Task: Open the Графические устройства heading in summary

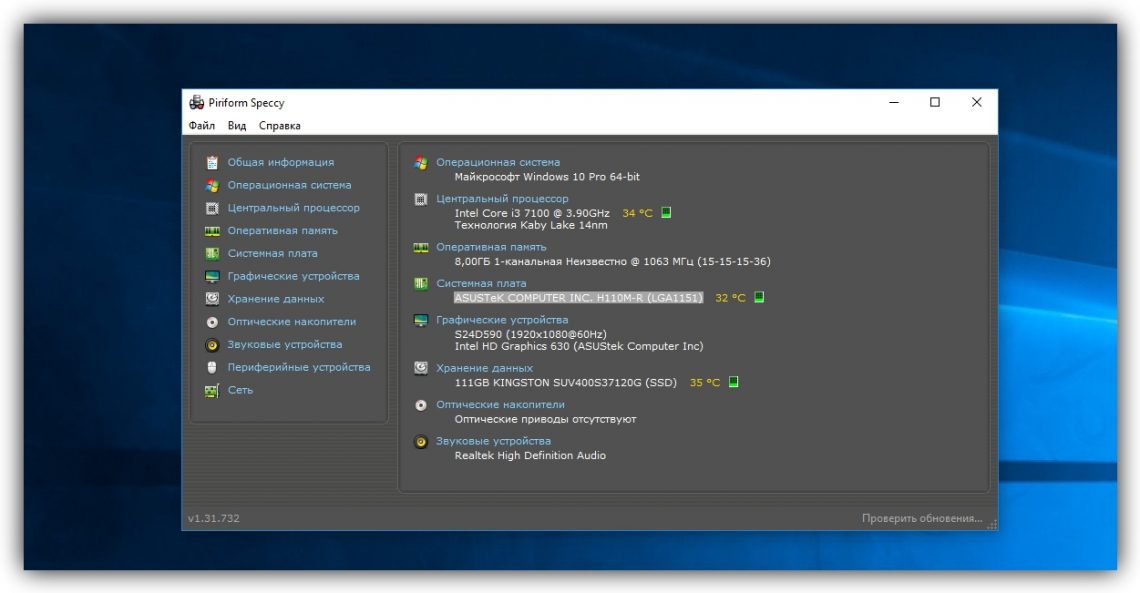Action: 502,320
